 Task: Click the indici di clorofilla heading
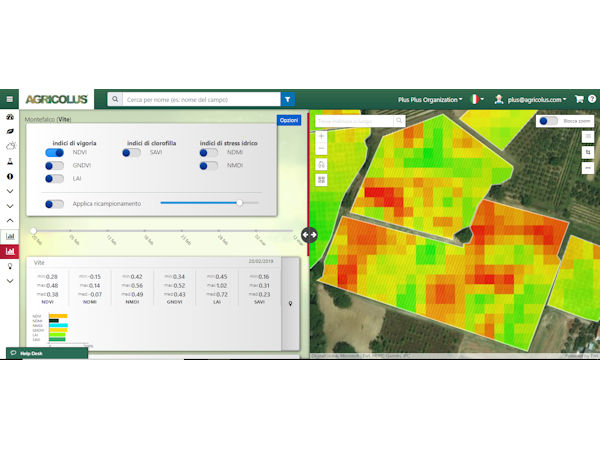(152, 143)
